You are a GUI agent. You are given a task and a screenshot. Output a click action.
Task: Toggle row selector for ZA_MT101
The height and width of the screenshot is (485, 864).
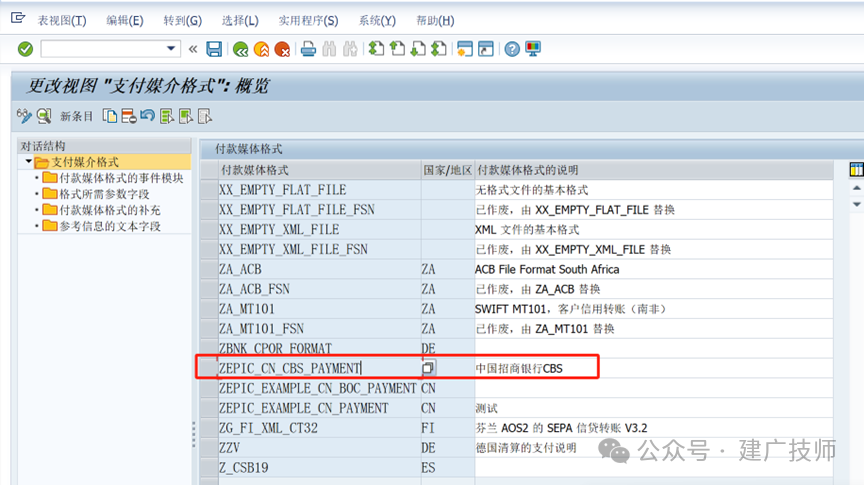pos(209,309)
